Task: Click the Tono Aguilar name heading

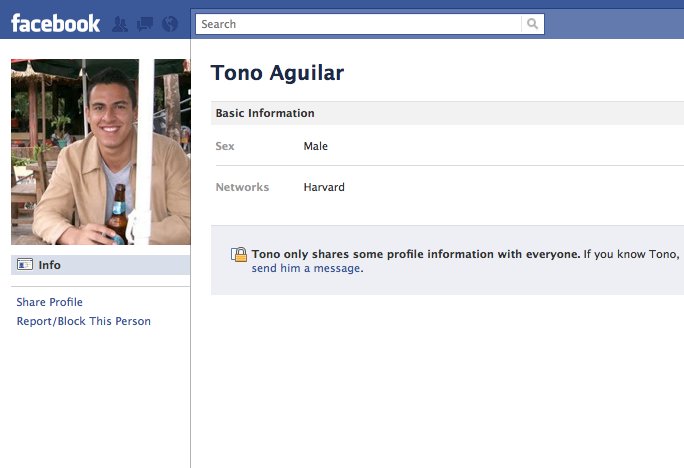Action: coord(277,73)
